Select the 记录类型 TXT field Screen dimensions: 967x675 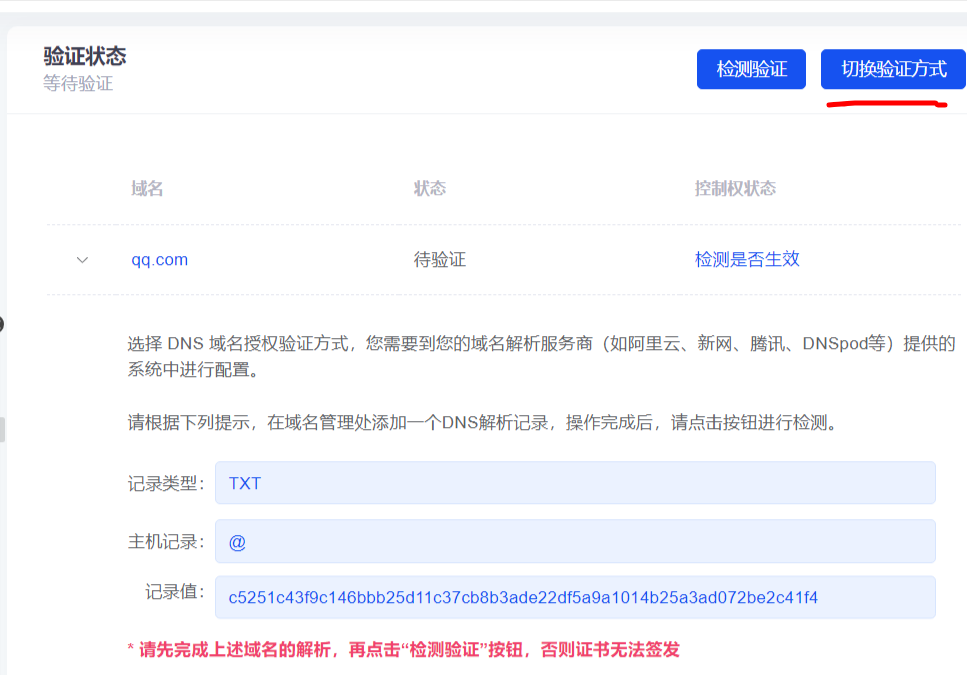[574, 483]
